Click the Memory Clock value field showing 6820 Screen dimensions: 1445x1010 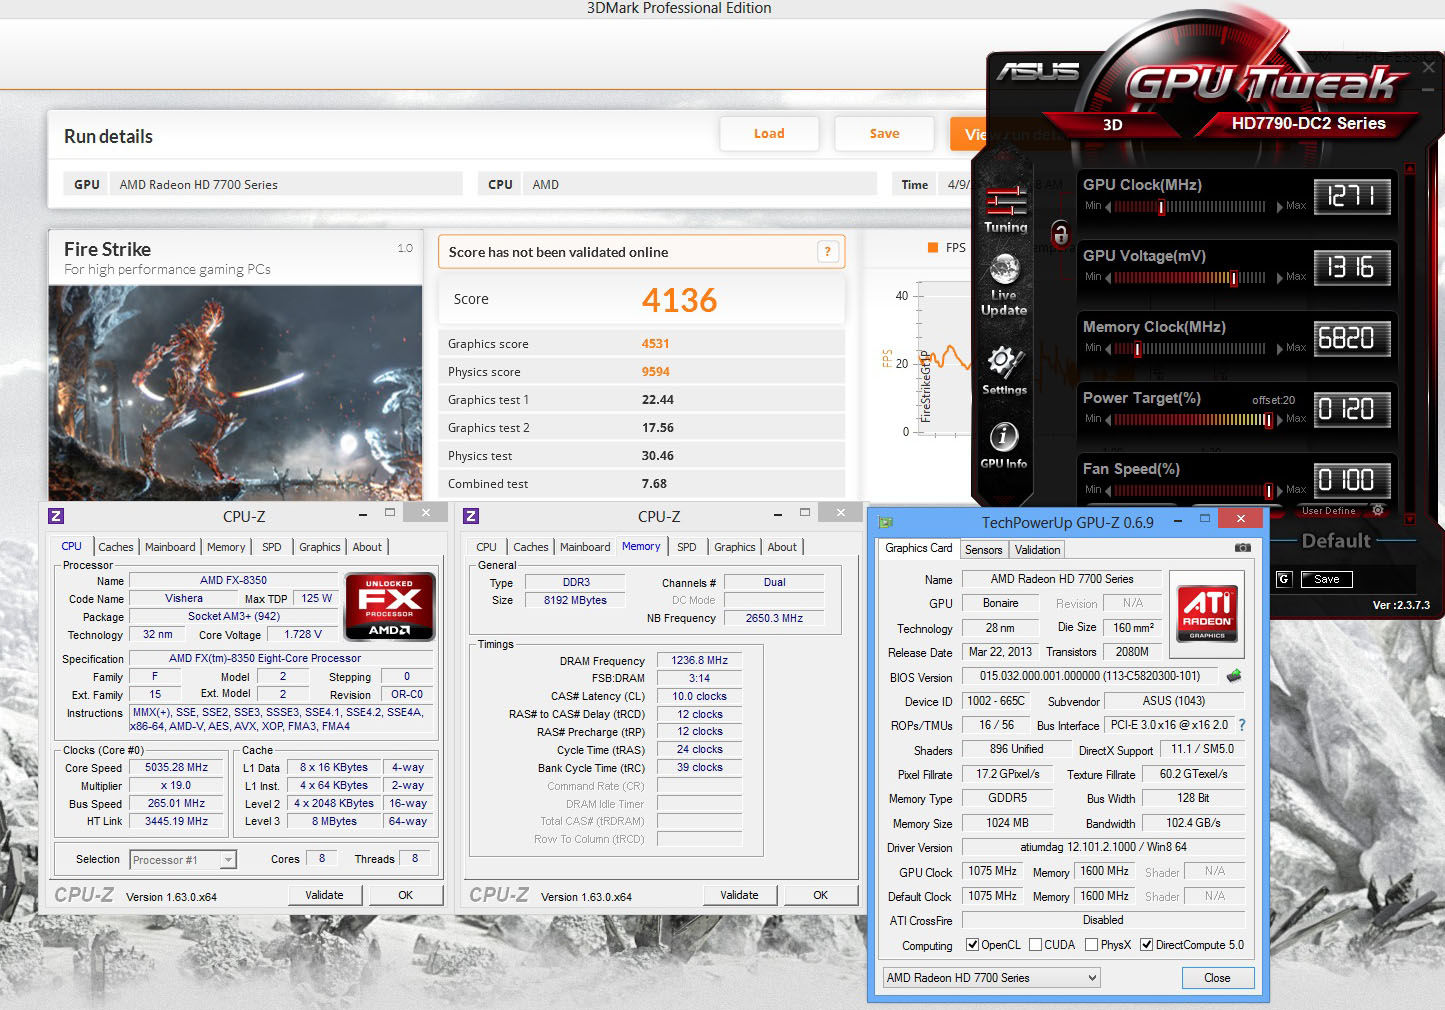pyautogui.click(x=1352, y=338)
